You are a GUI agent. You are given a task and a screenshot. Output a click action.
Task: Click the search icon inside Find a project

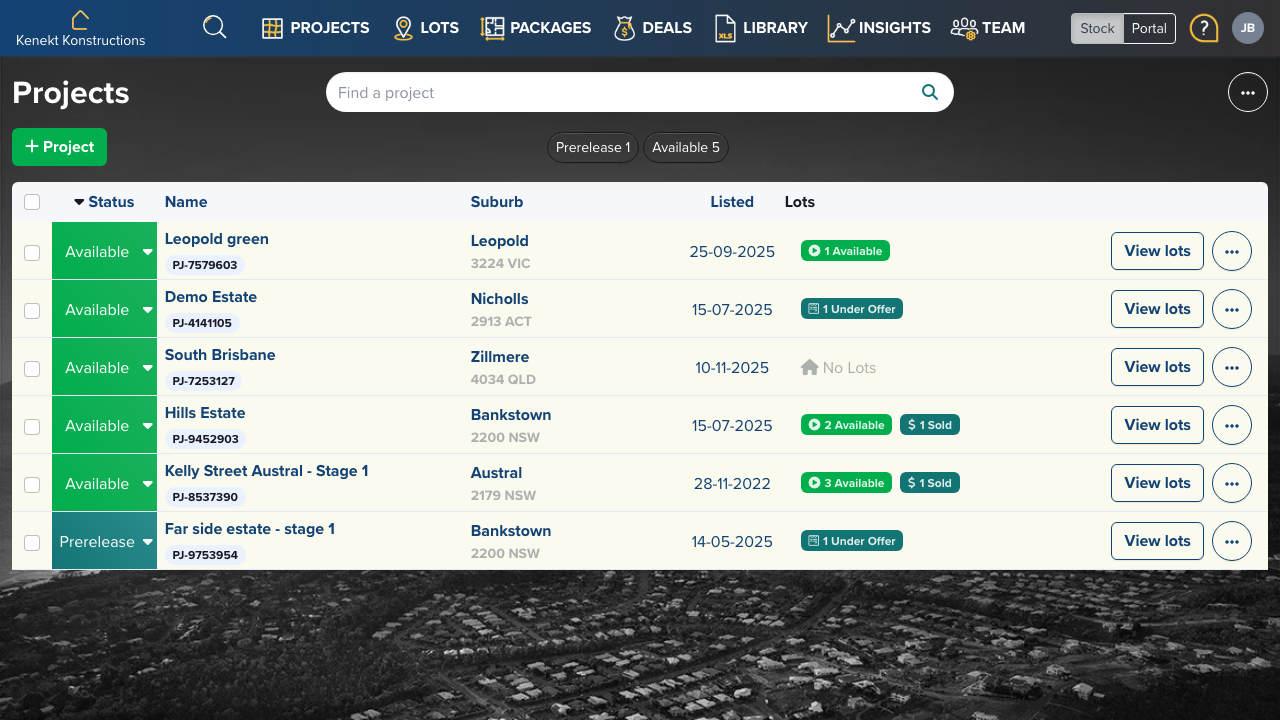pos(930,92)
